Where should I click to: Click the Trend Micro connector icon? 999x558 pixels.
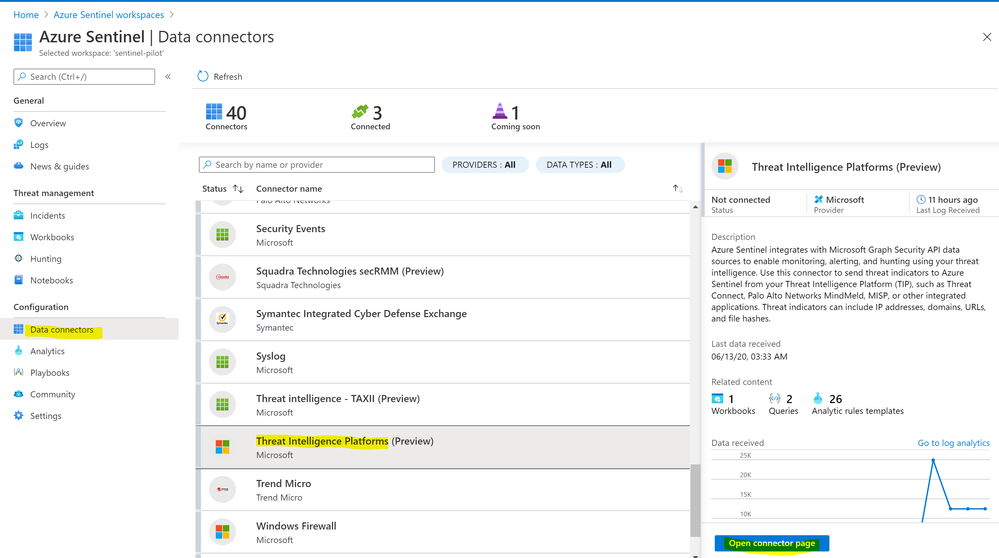(222, 489)
